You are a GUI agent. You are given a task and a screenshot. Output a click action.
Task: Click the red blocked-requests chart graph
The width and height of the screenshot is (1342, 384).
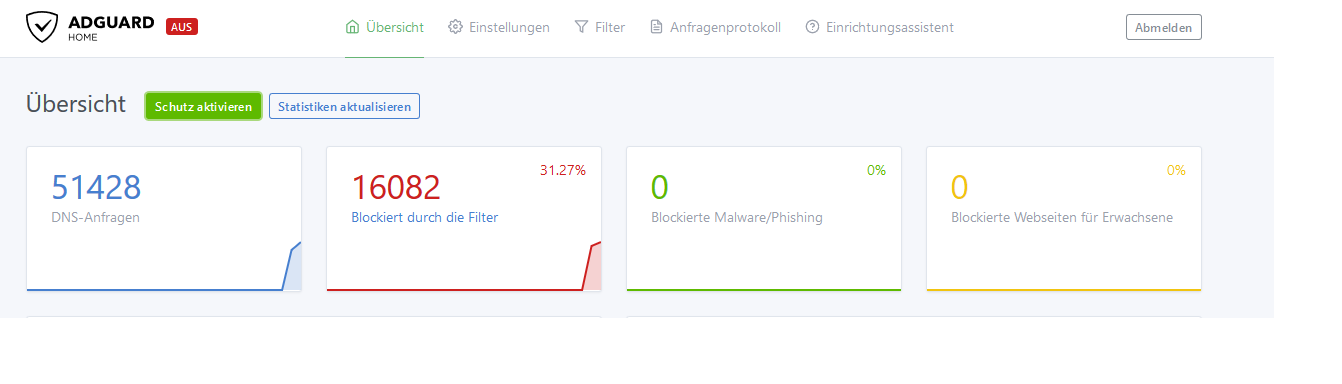pyautogui.click(x=464, y=266)
